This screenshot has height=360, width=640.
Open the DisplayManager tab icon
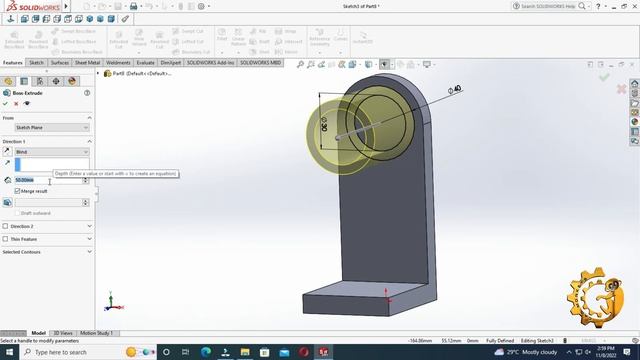(72, 81)
